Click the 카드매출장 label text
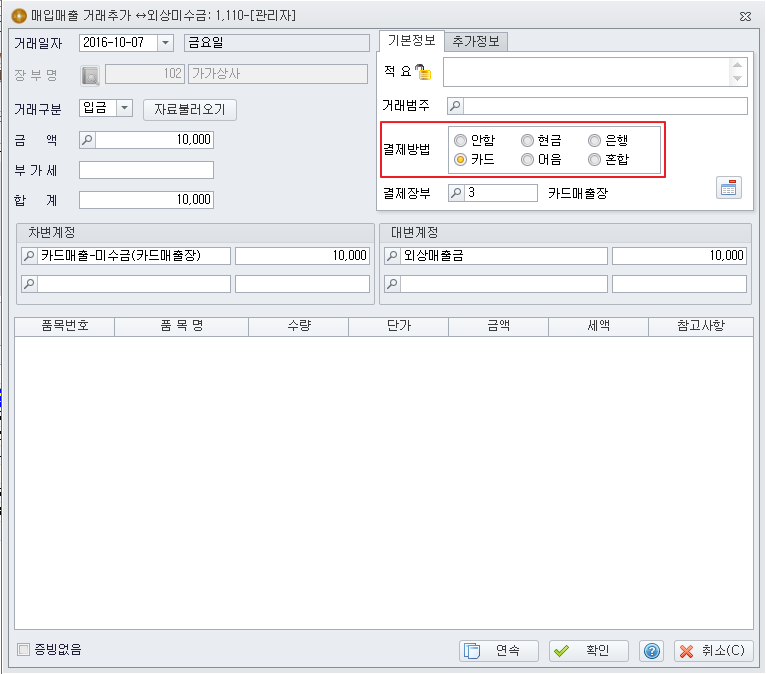This screenshot has height=674, width=766. (578, 193)
